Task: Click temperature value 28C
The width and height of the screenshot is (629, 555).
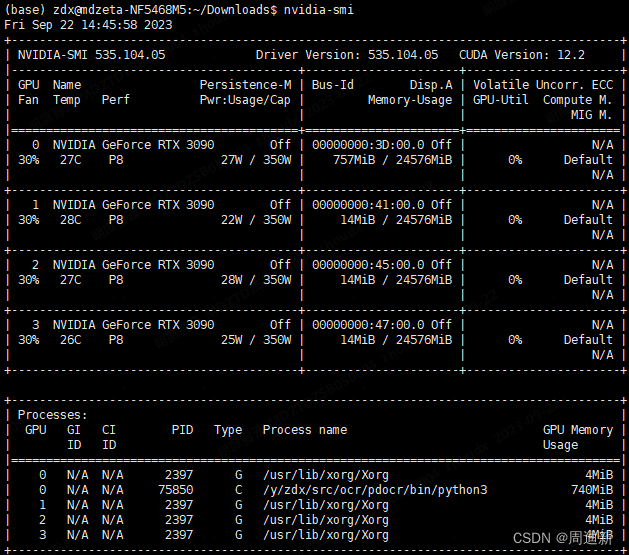Action: coord(70,220)
